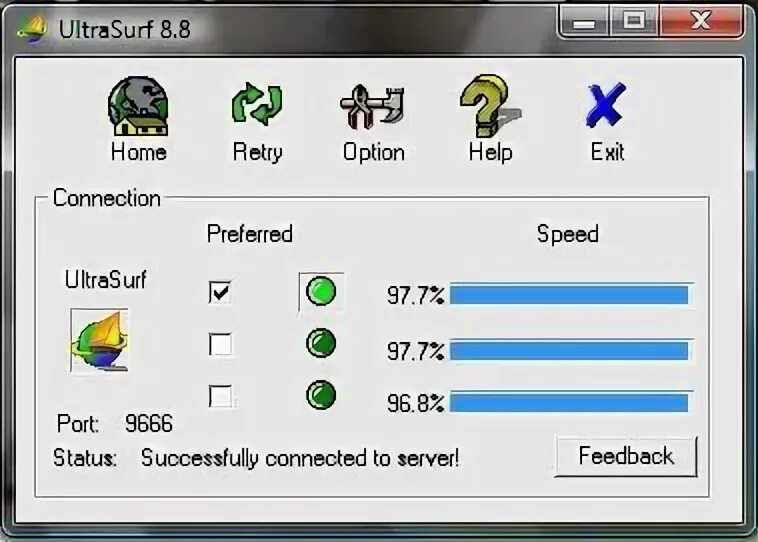Image resolution: width=758 pixels, height=542 pixels.
Task: Click the bright green first server indicator
Action: pyautogui.click(x=321, y=292)
